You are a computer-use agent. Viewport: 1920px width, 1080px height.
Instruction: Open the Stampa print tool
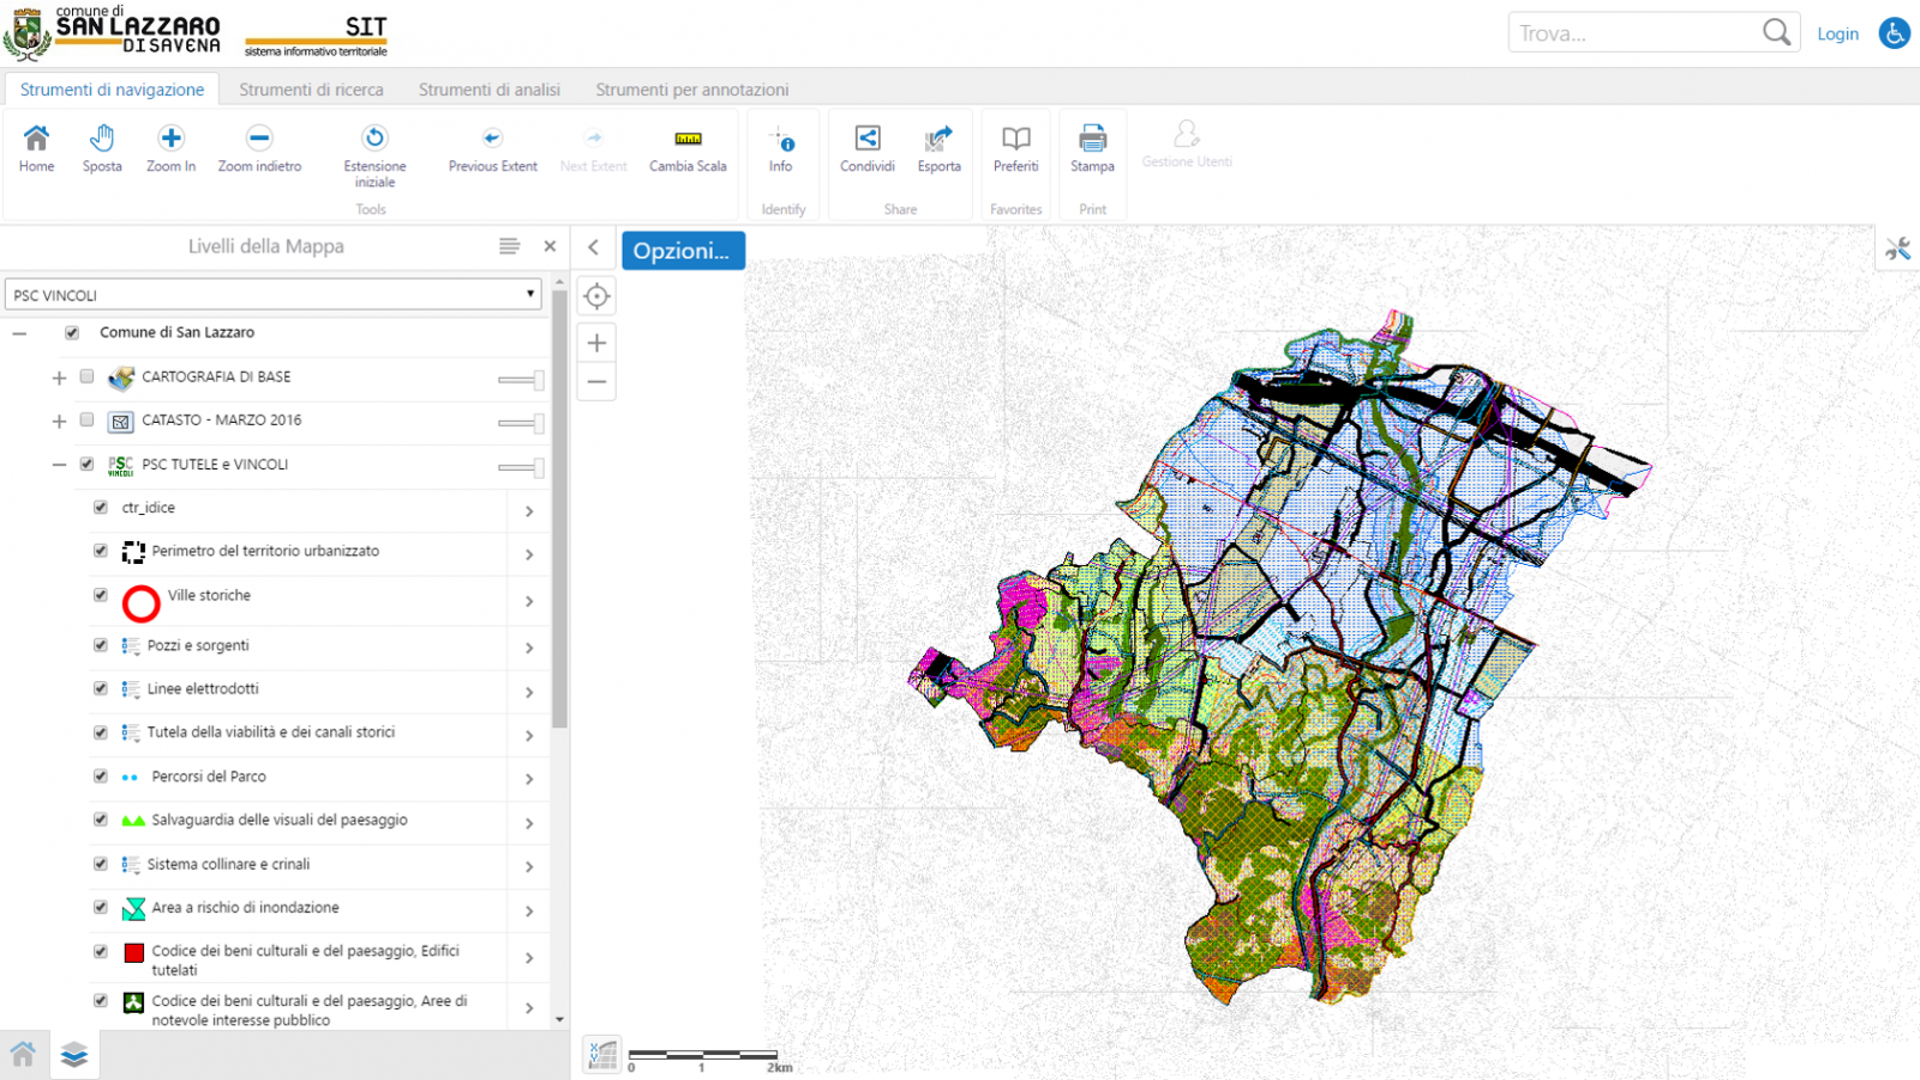click(x=1092, y=148)
